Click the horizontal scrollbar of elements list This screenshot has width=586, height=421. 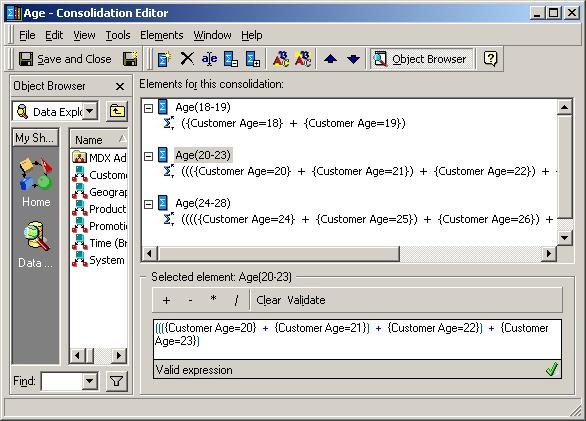pos(349,254)
